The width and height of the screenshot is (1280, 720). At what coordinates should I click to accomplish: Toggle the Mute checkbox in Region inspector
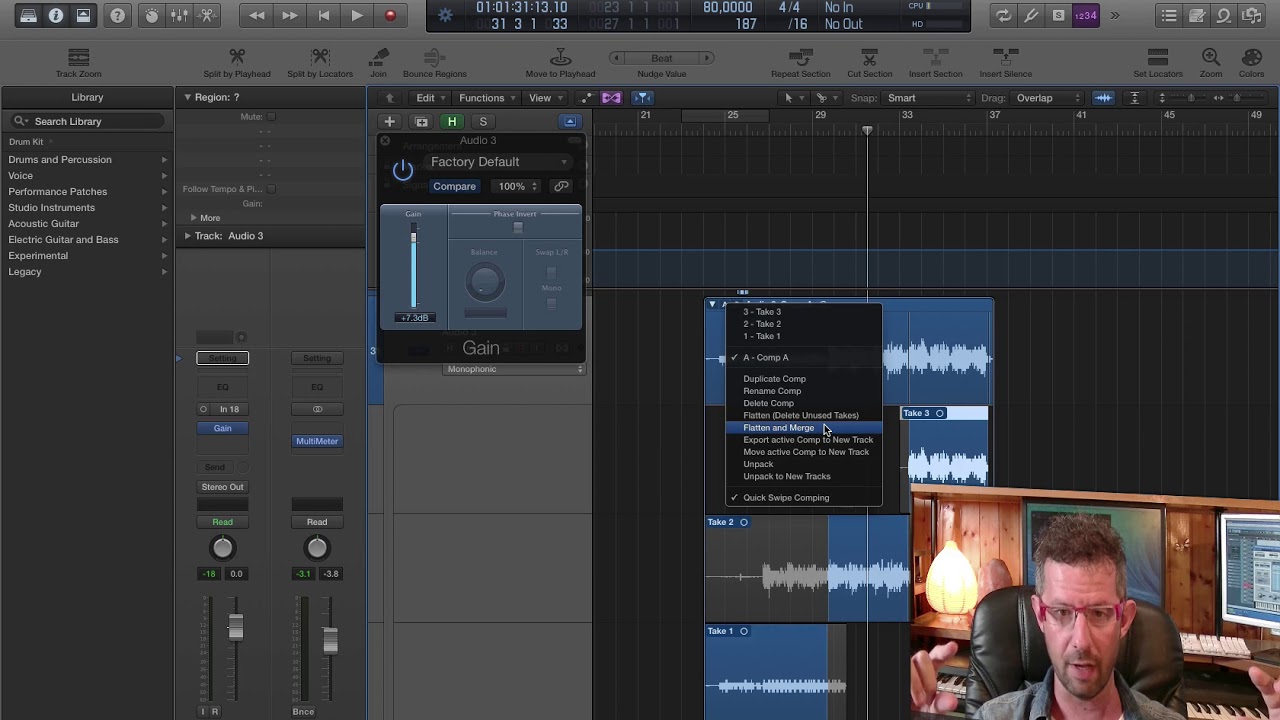tap(271, 117)
